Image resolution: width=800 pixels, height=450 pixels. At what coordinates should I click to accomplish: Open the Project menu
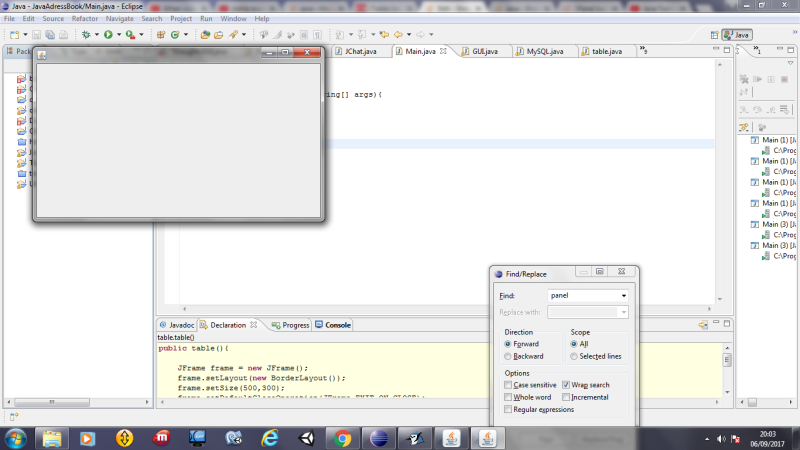pyautogui.click(x=181, y=18)
